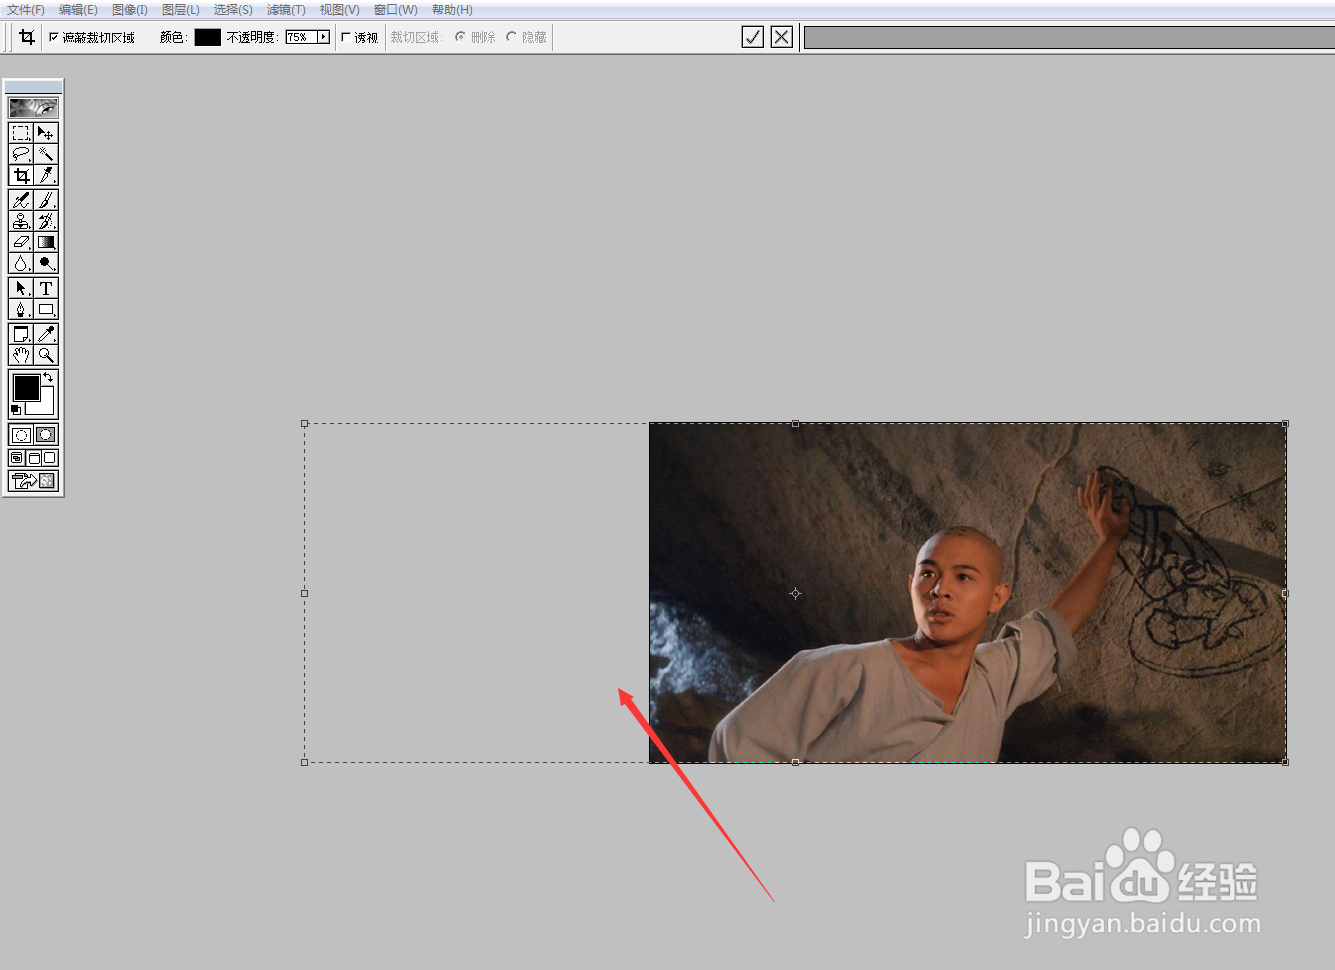Select the Crop tool in toolbox
The image size is (1335, 970).
point(21,175)
